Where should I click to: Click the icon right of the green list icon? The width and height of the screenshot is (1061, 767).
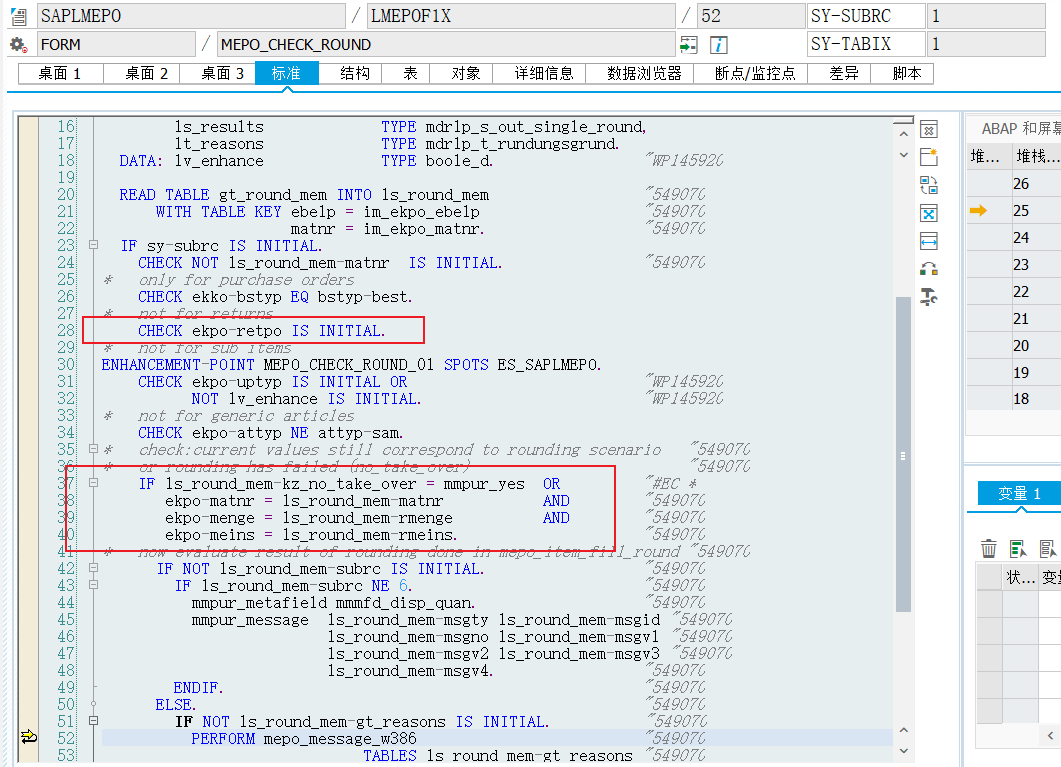pyautogui.click(x=1047, y=548)
